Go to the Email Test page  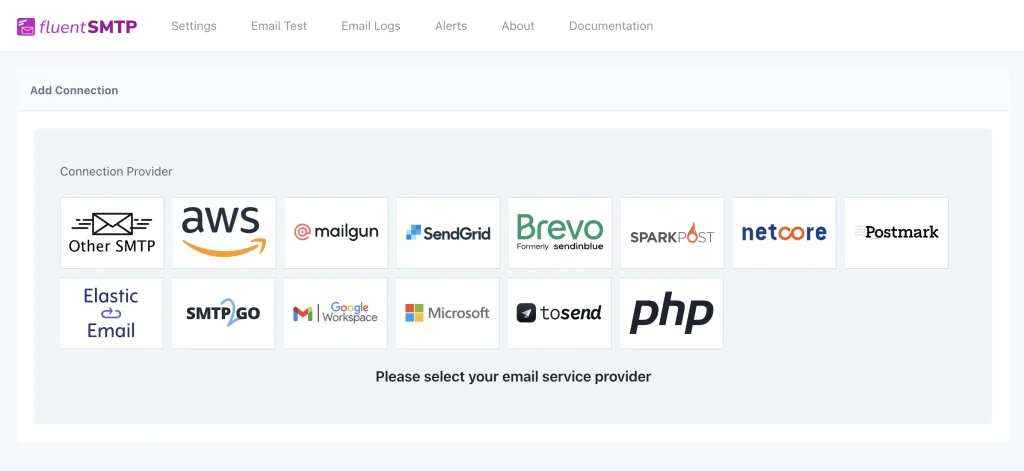(279, 26)
